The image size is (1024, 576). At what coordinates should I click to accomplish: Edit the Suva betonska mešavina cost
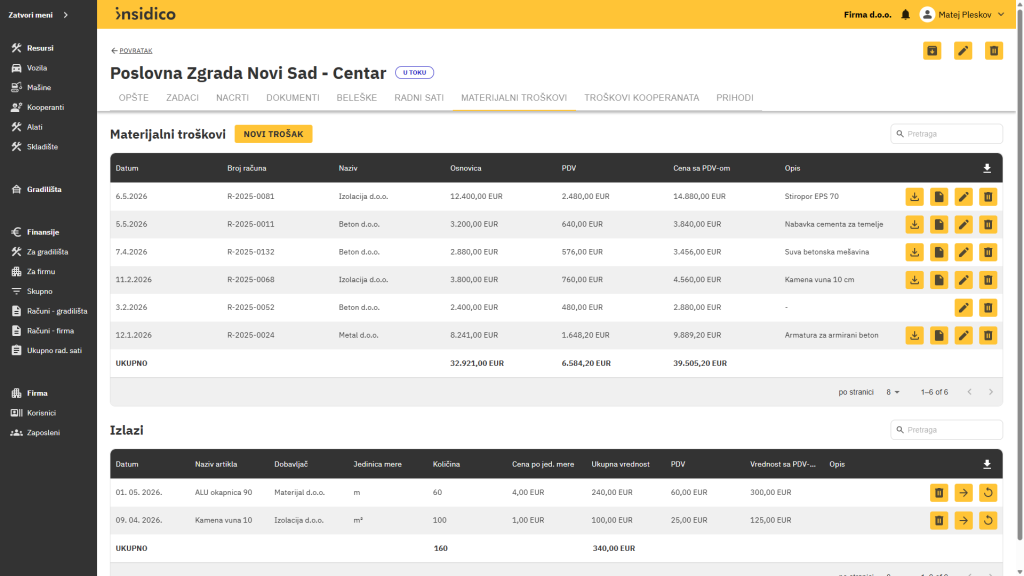point(963,252)
